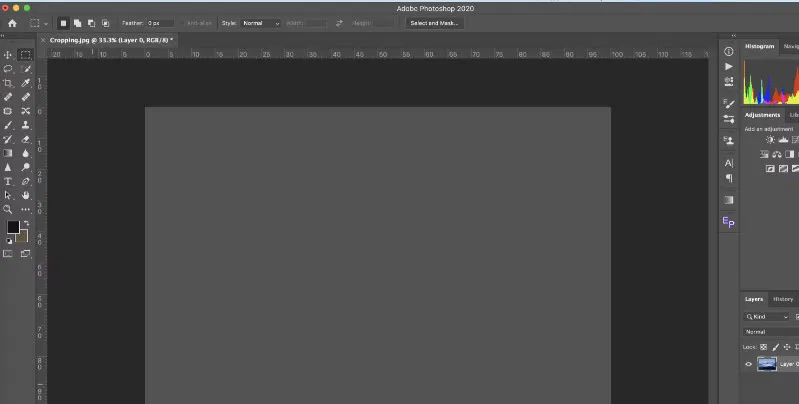Open the layer filter Kind dropdown
Viewport: 799px width, 404px height.
click(x=767, y=316)
